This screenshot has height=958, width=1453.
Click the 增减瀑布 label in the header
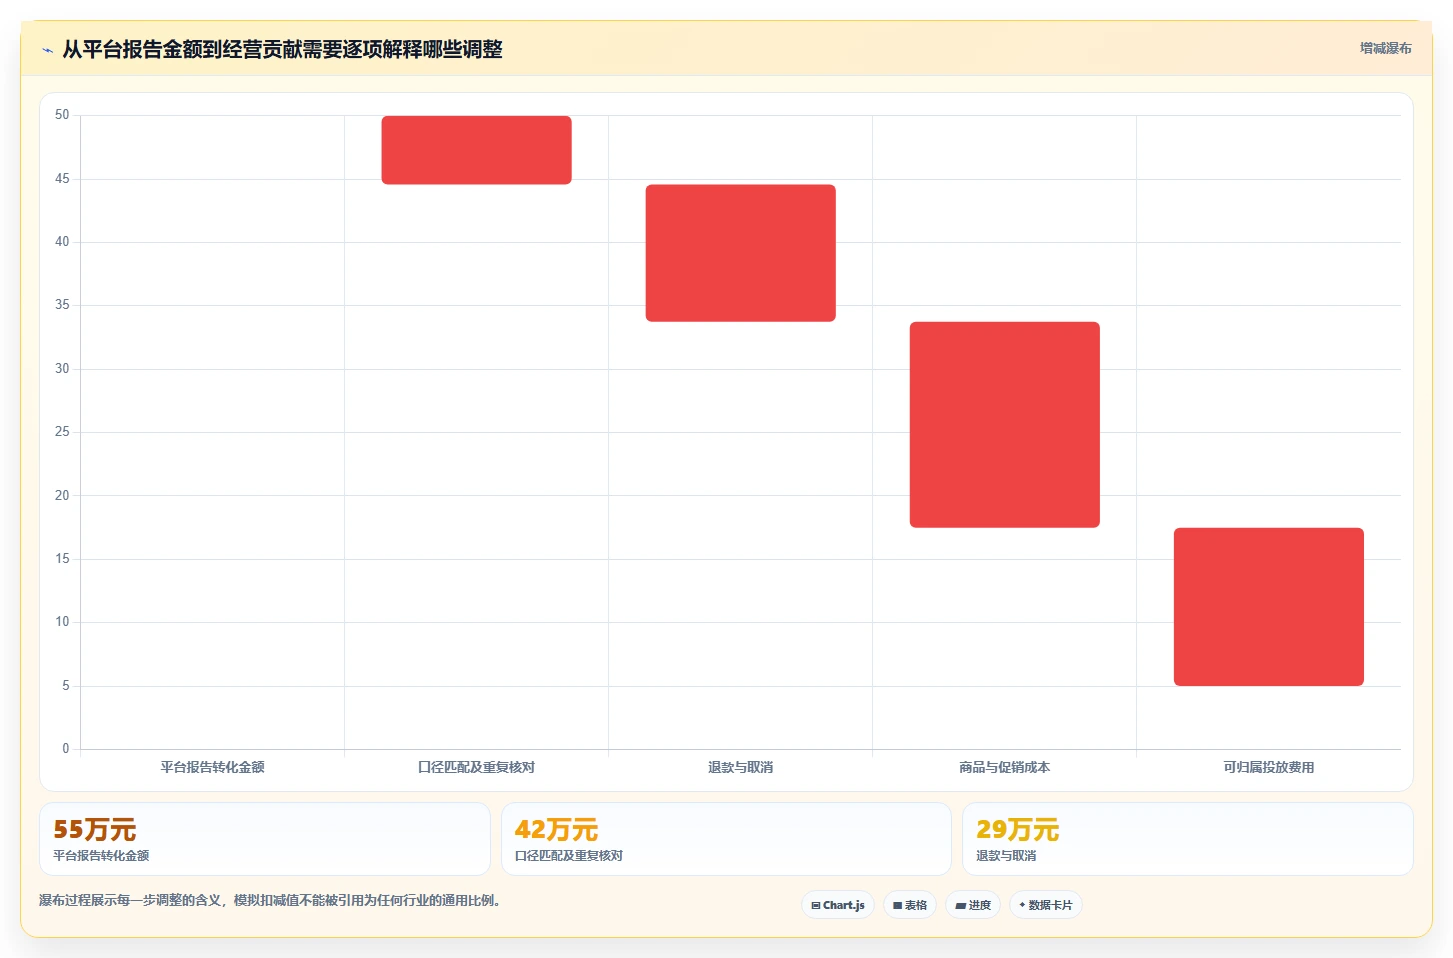[1385, 48]
